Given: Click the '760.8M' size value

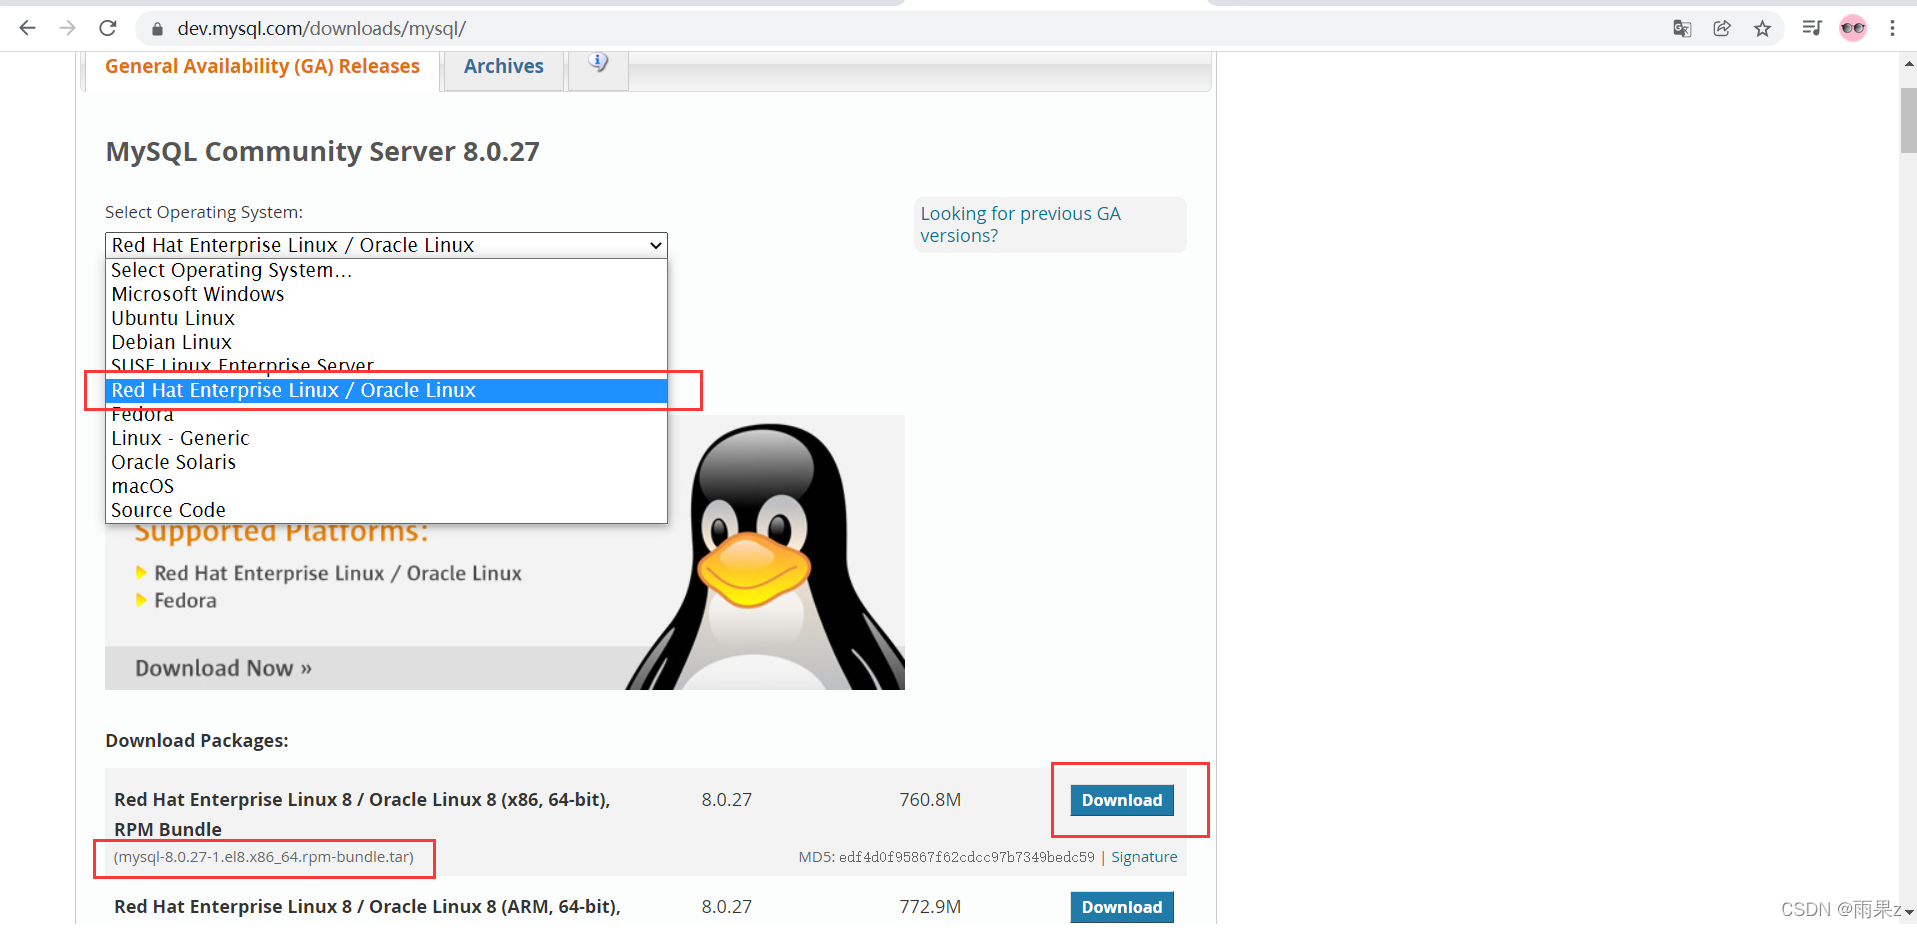Looking at the screenshot, I should (x=930, y=800).
